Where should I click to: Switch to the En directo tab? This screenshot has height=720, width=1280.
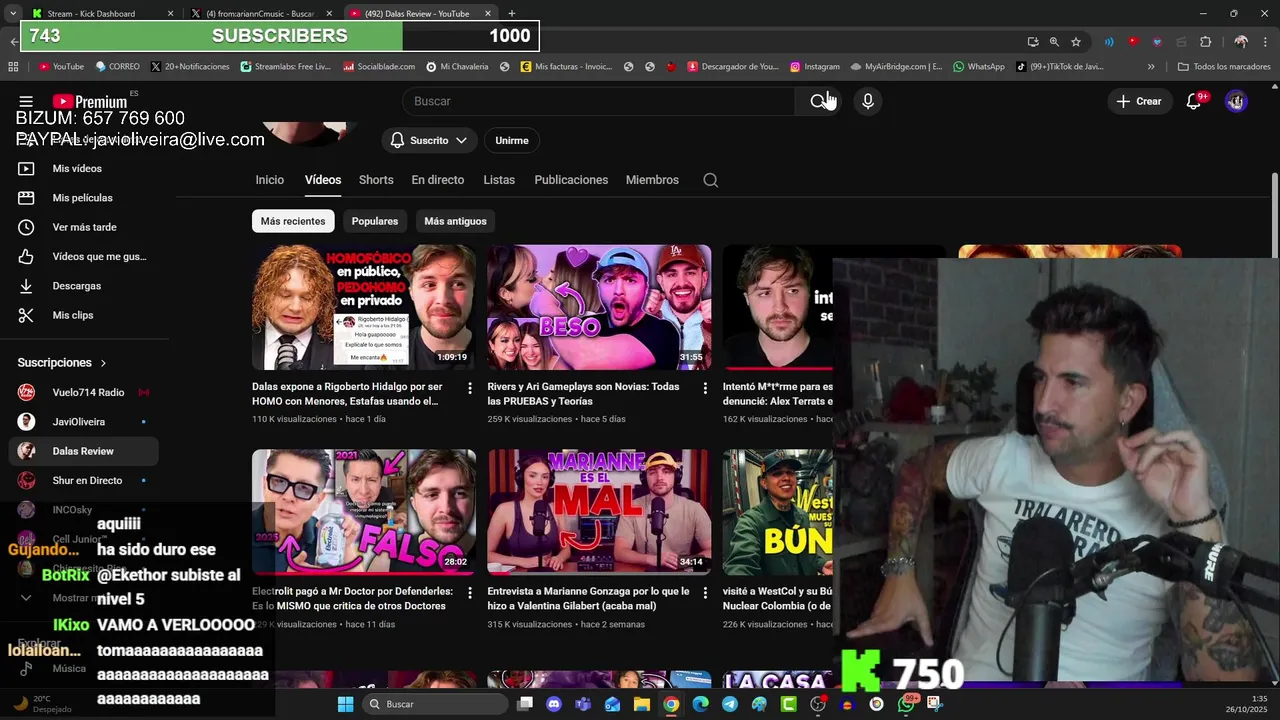coord(437,180)
